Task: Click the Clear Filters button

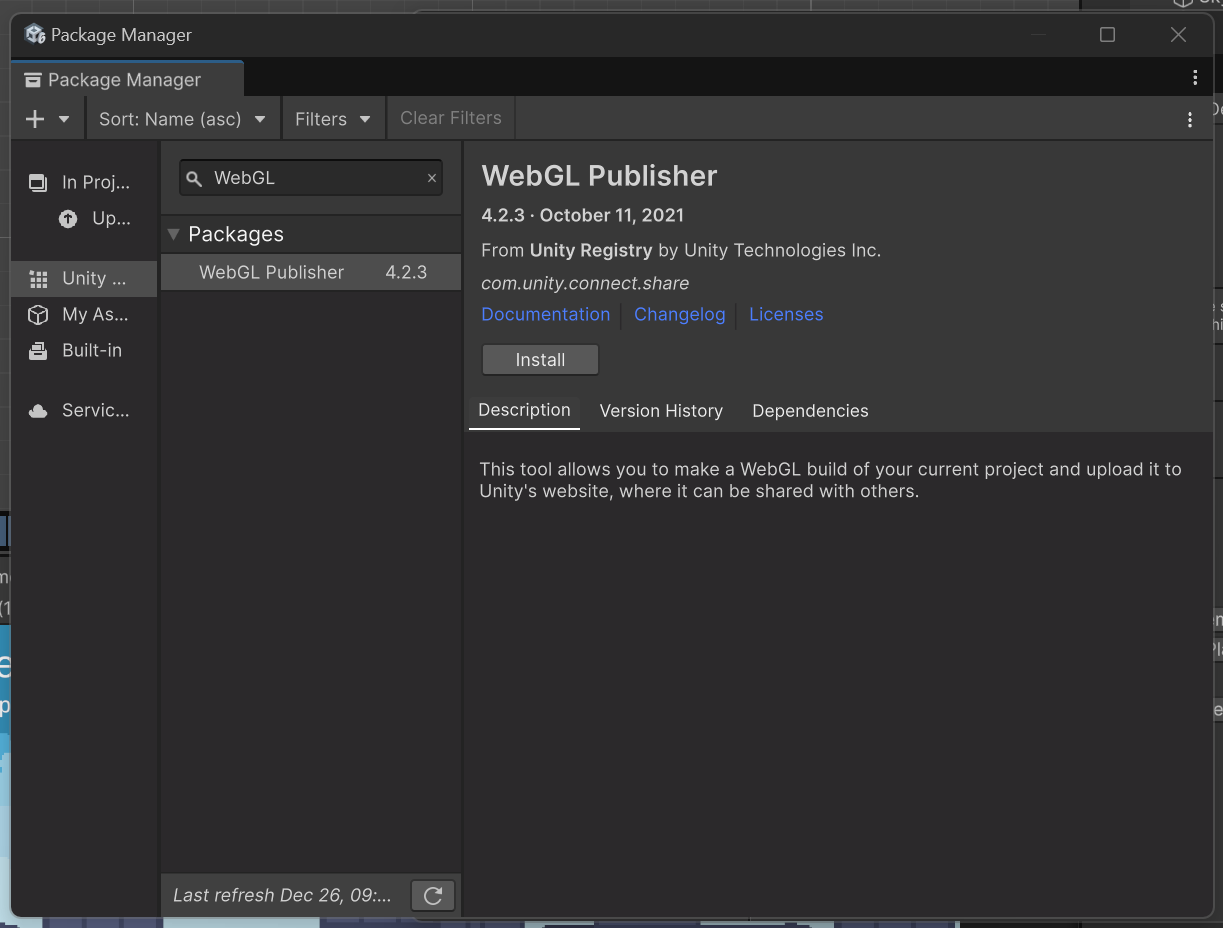Action: click(x=451, y=118)
